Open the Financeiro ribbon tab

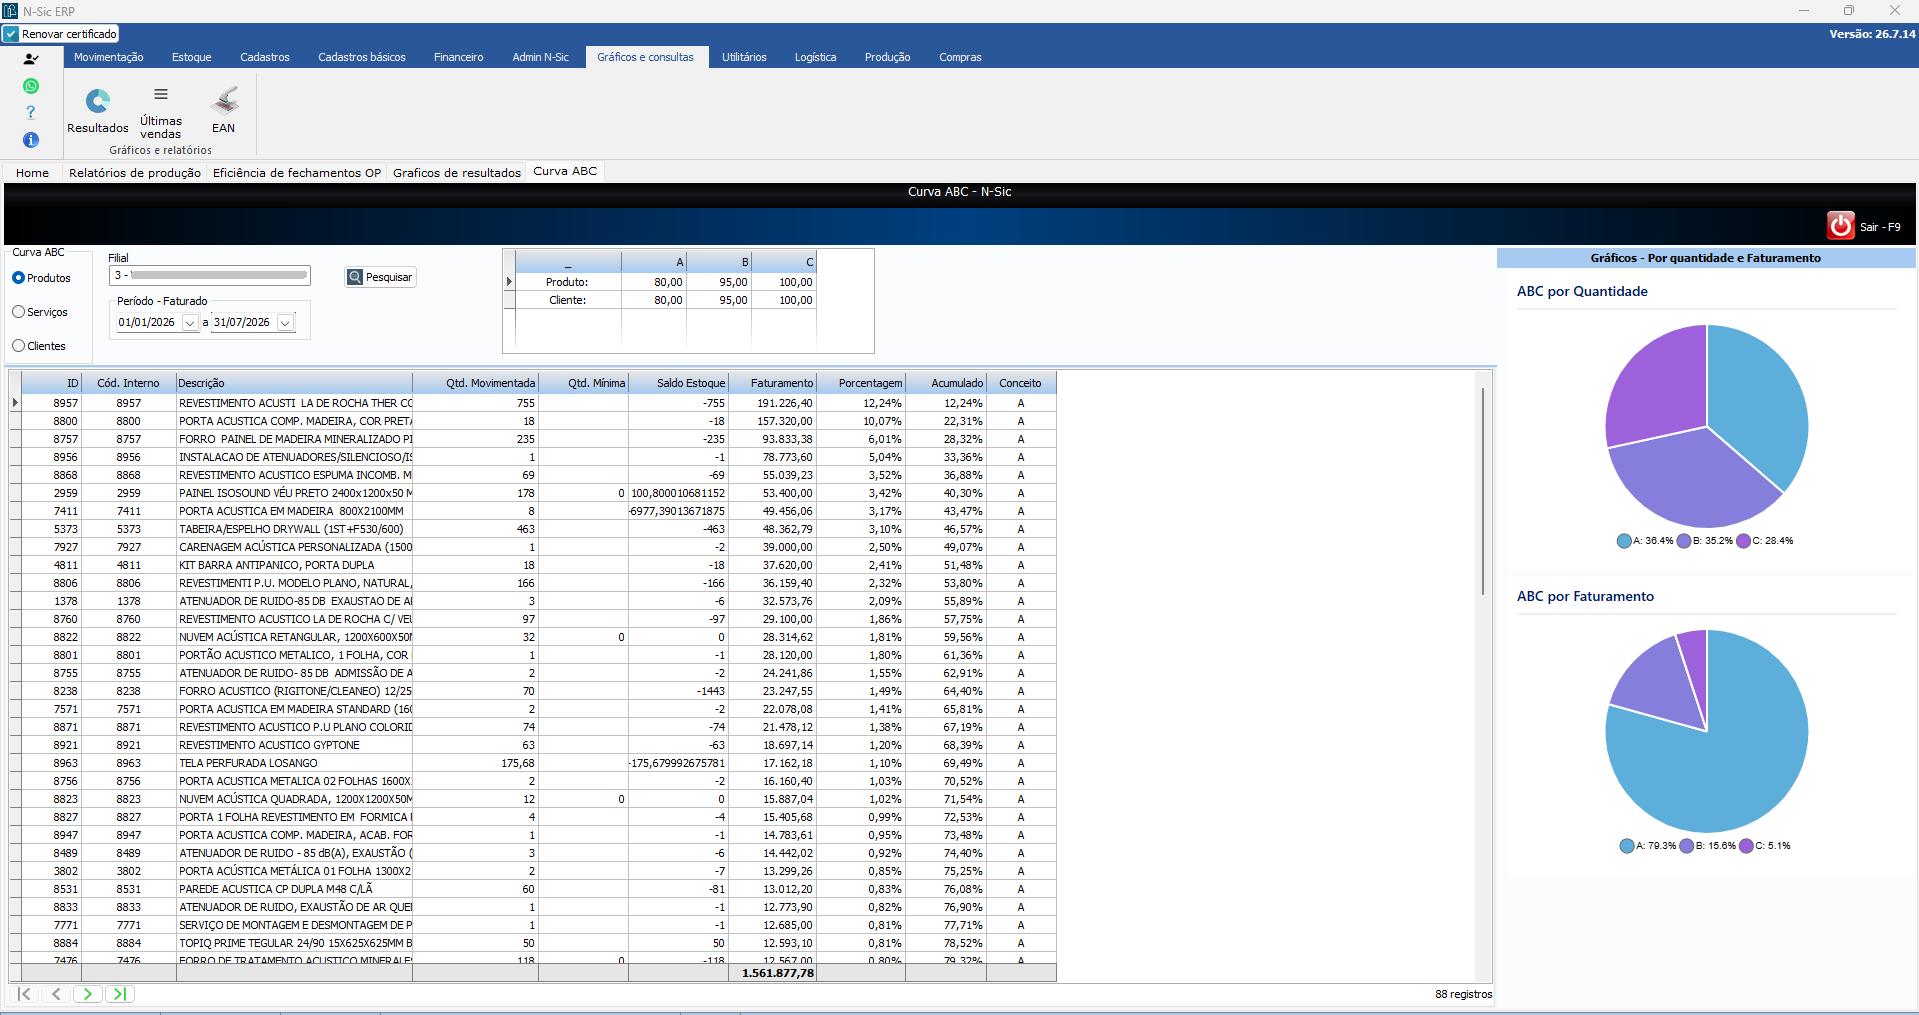(x=459, y=57)
